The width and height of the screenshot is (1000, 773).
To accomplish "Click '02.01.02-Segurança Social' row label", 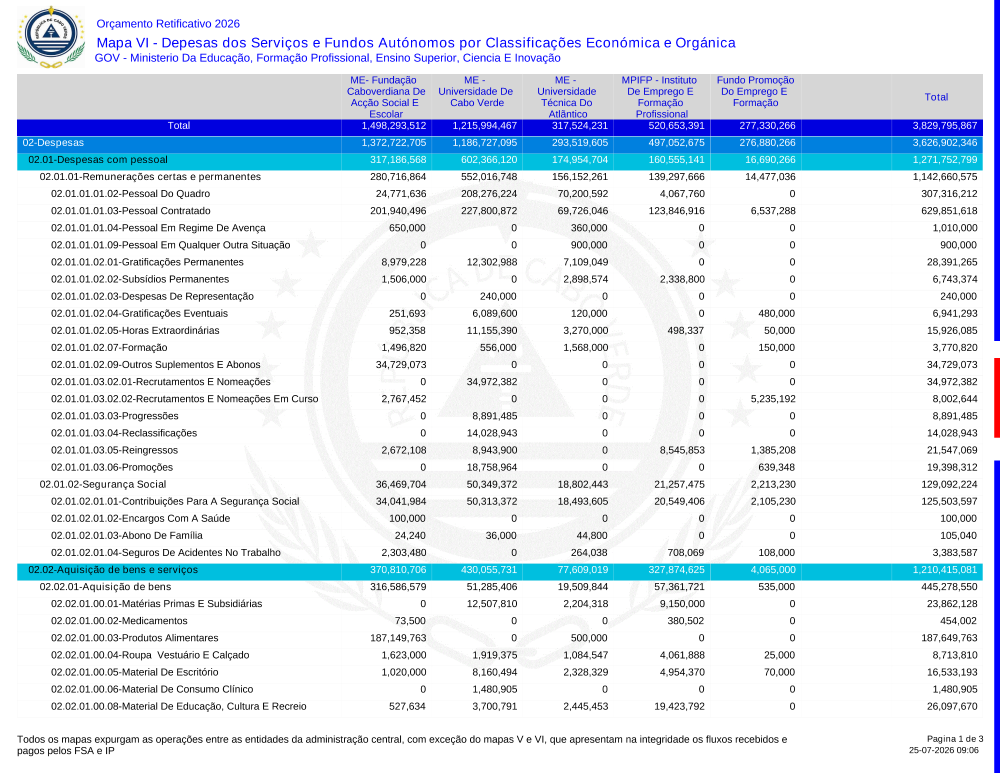I will pos(103,485).
